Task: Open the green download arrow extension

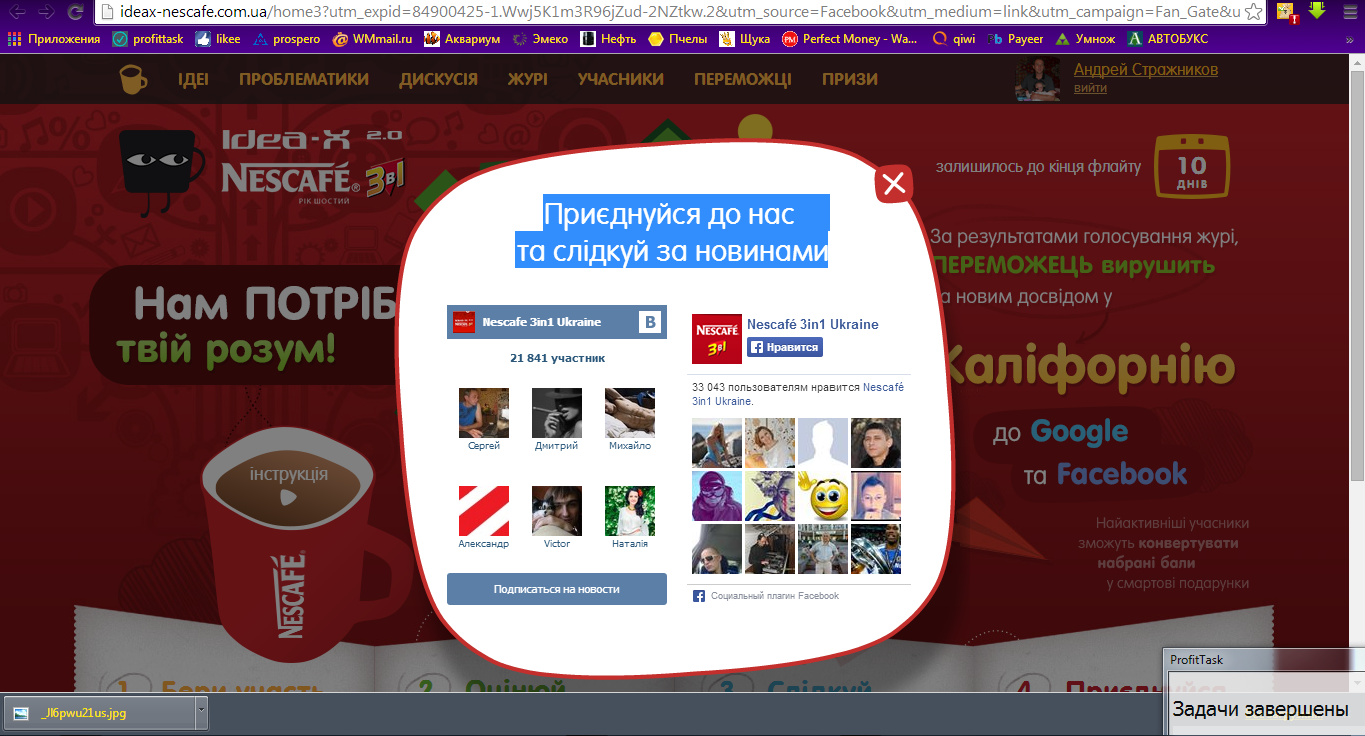Action: pos(1317,11)
